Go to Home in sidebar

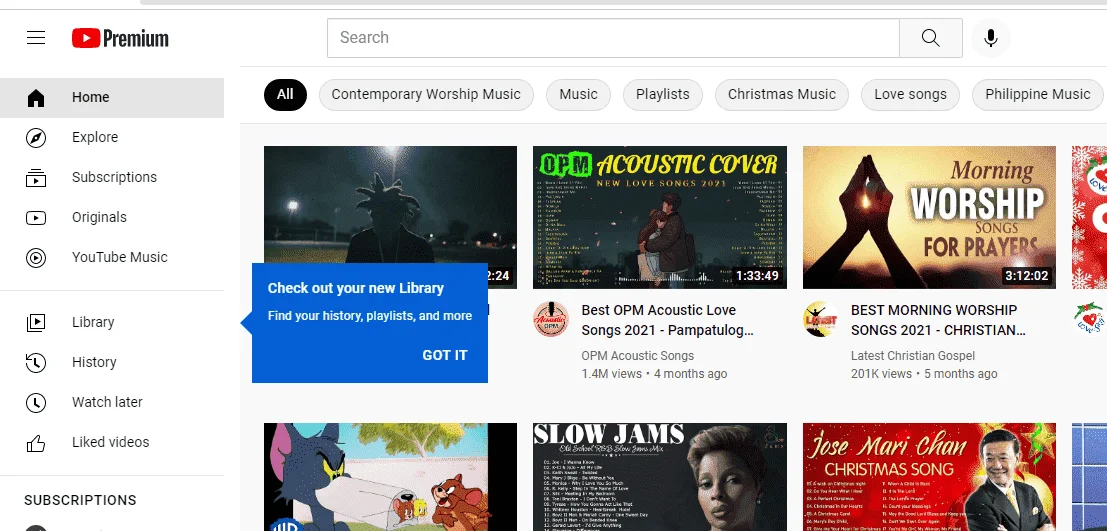coord(112,97)
